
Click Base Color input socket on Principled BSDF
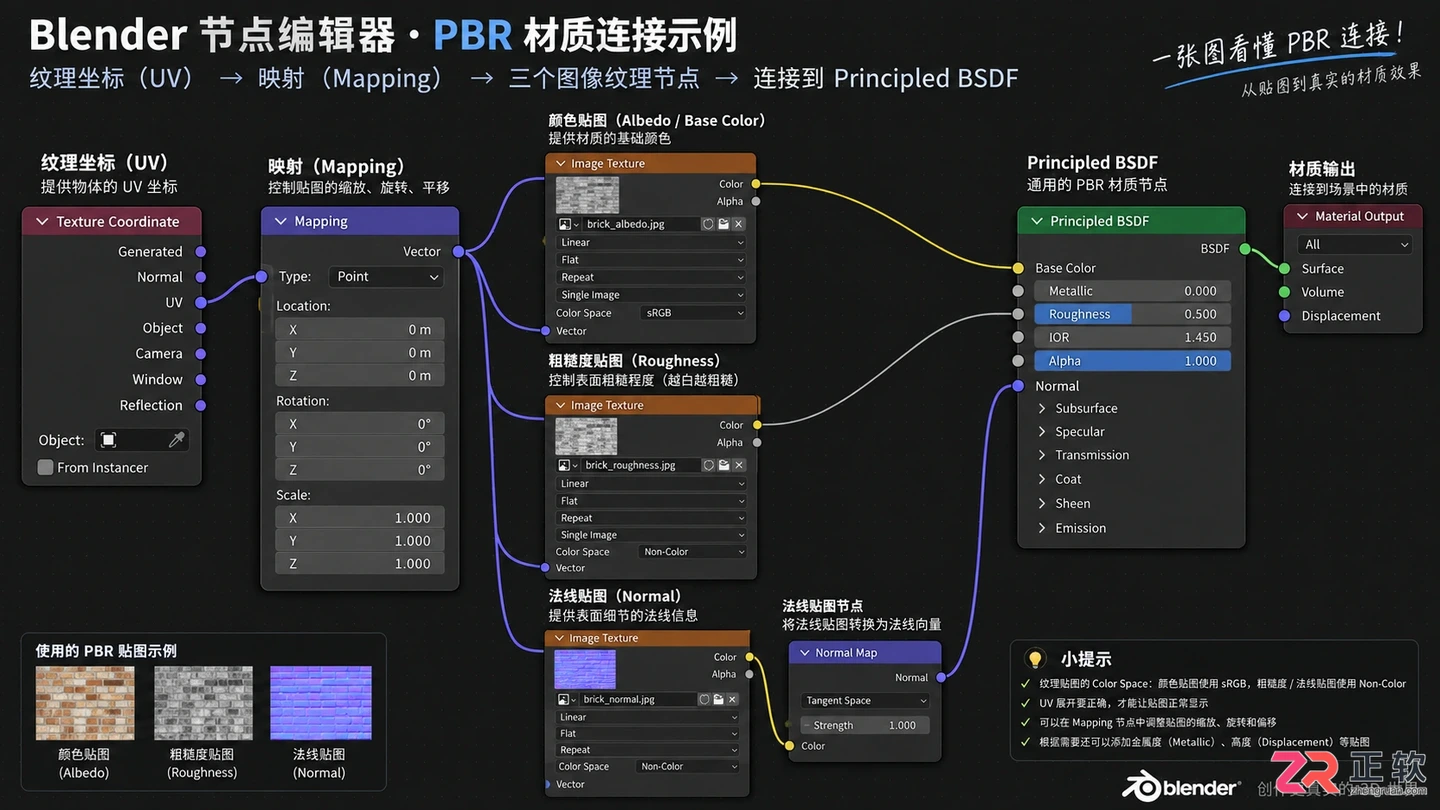(x=1018, y=268)
